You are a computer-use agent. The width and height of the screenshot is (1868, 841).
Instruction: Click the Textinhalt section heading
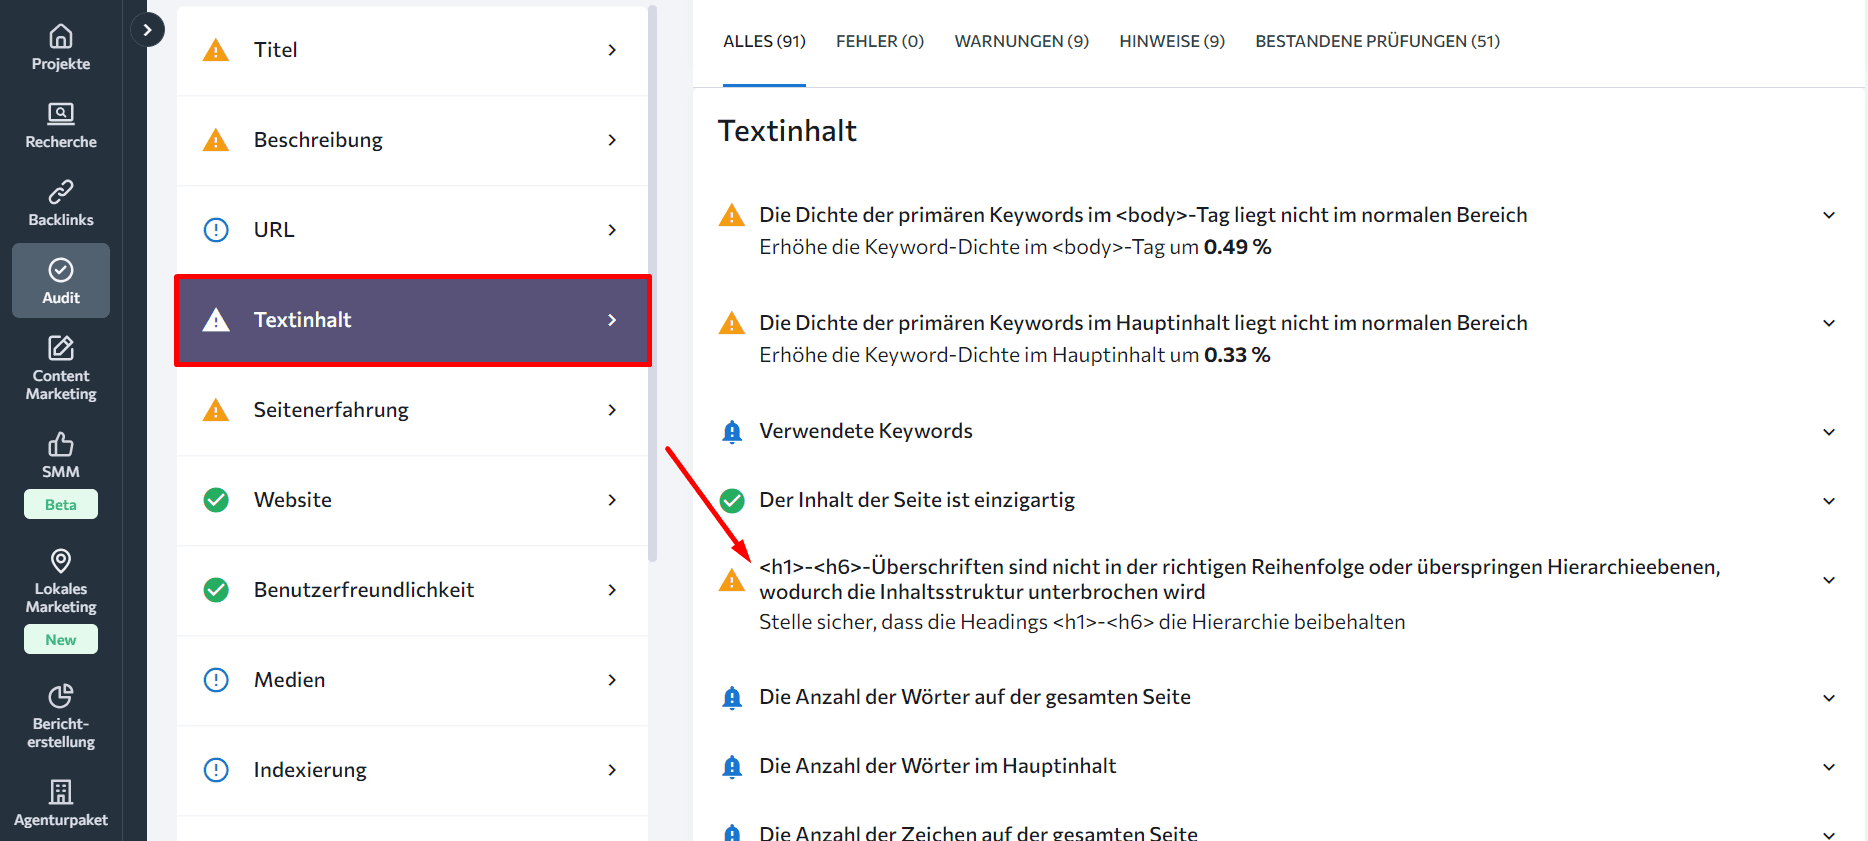coord(787,131)
